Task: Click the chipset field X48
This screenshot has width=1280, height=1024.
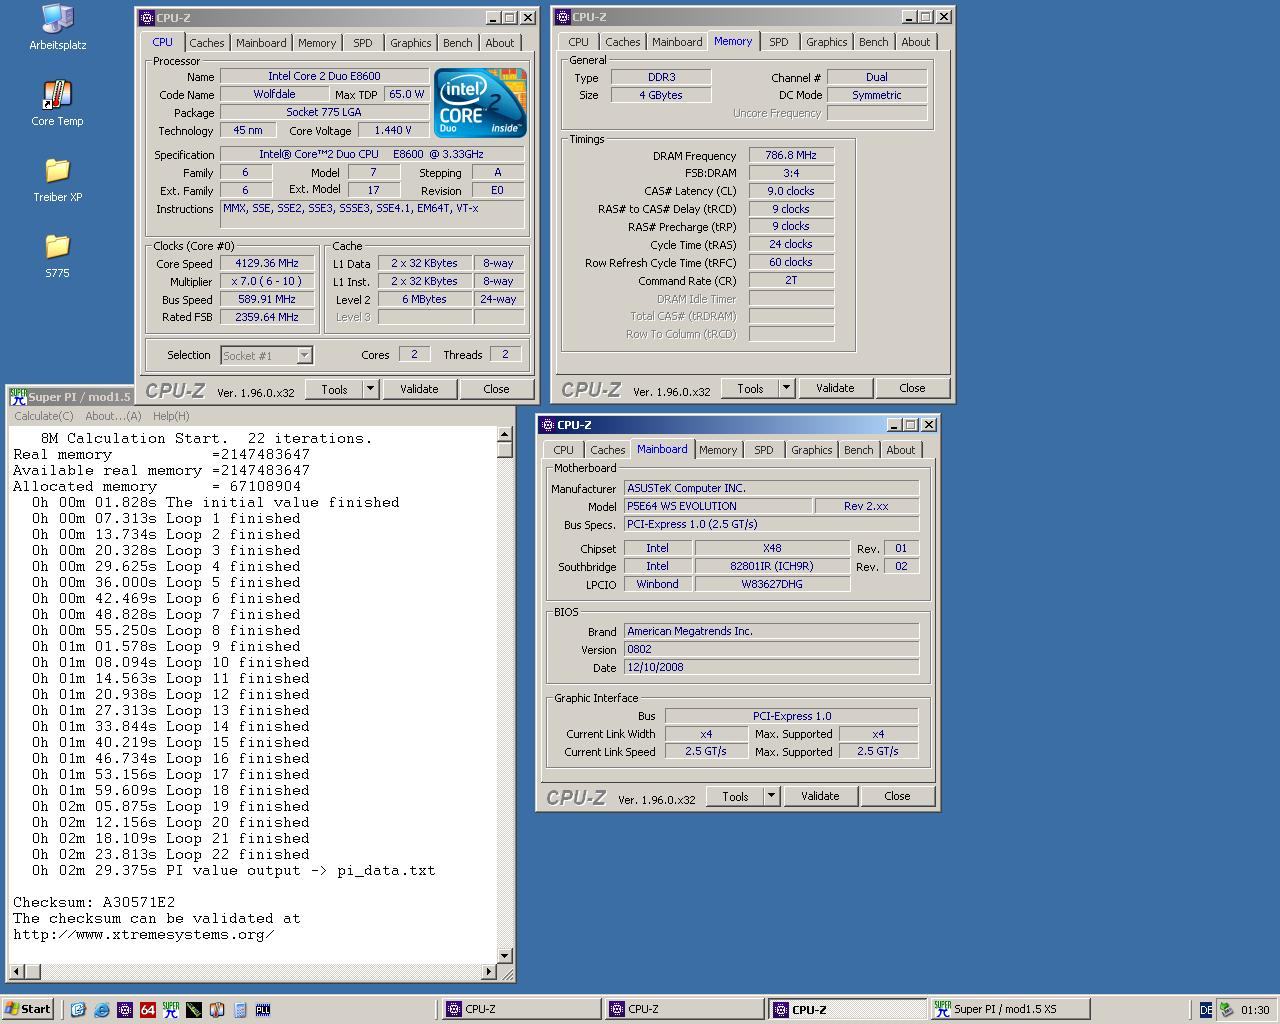Action: click(772, 548)
